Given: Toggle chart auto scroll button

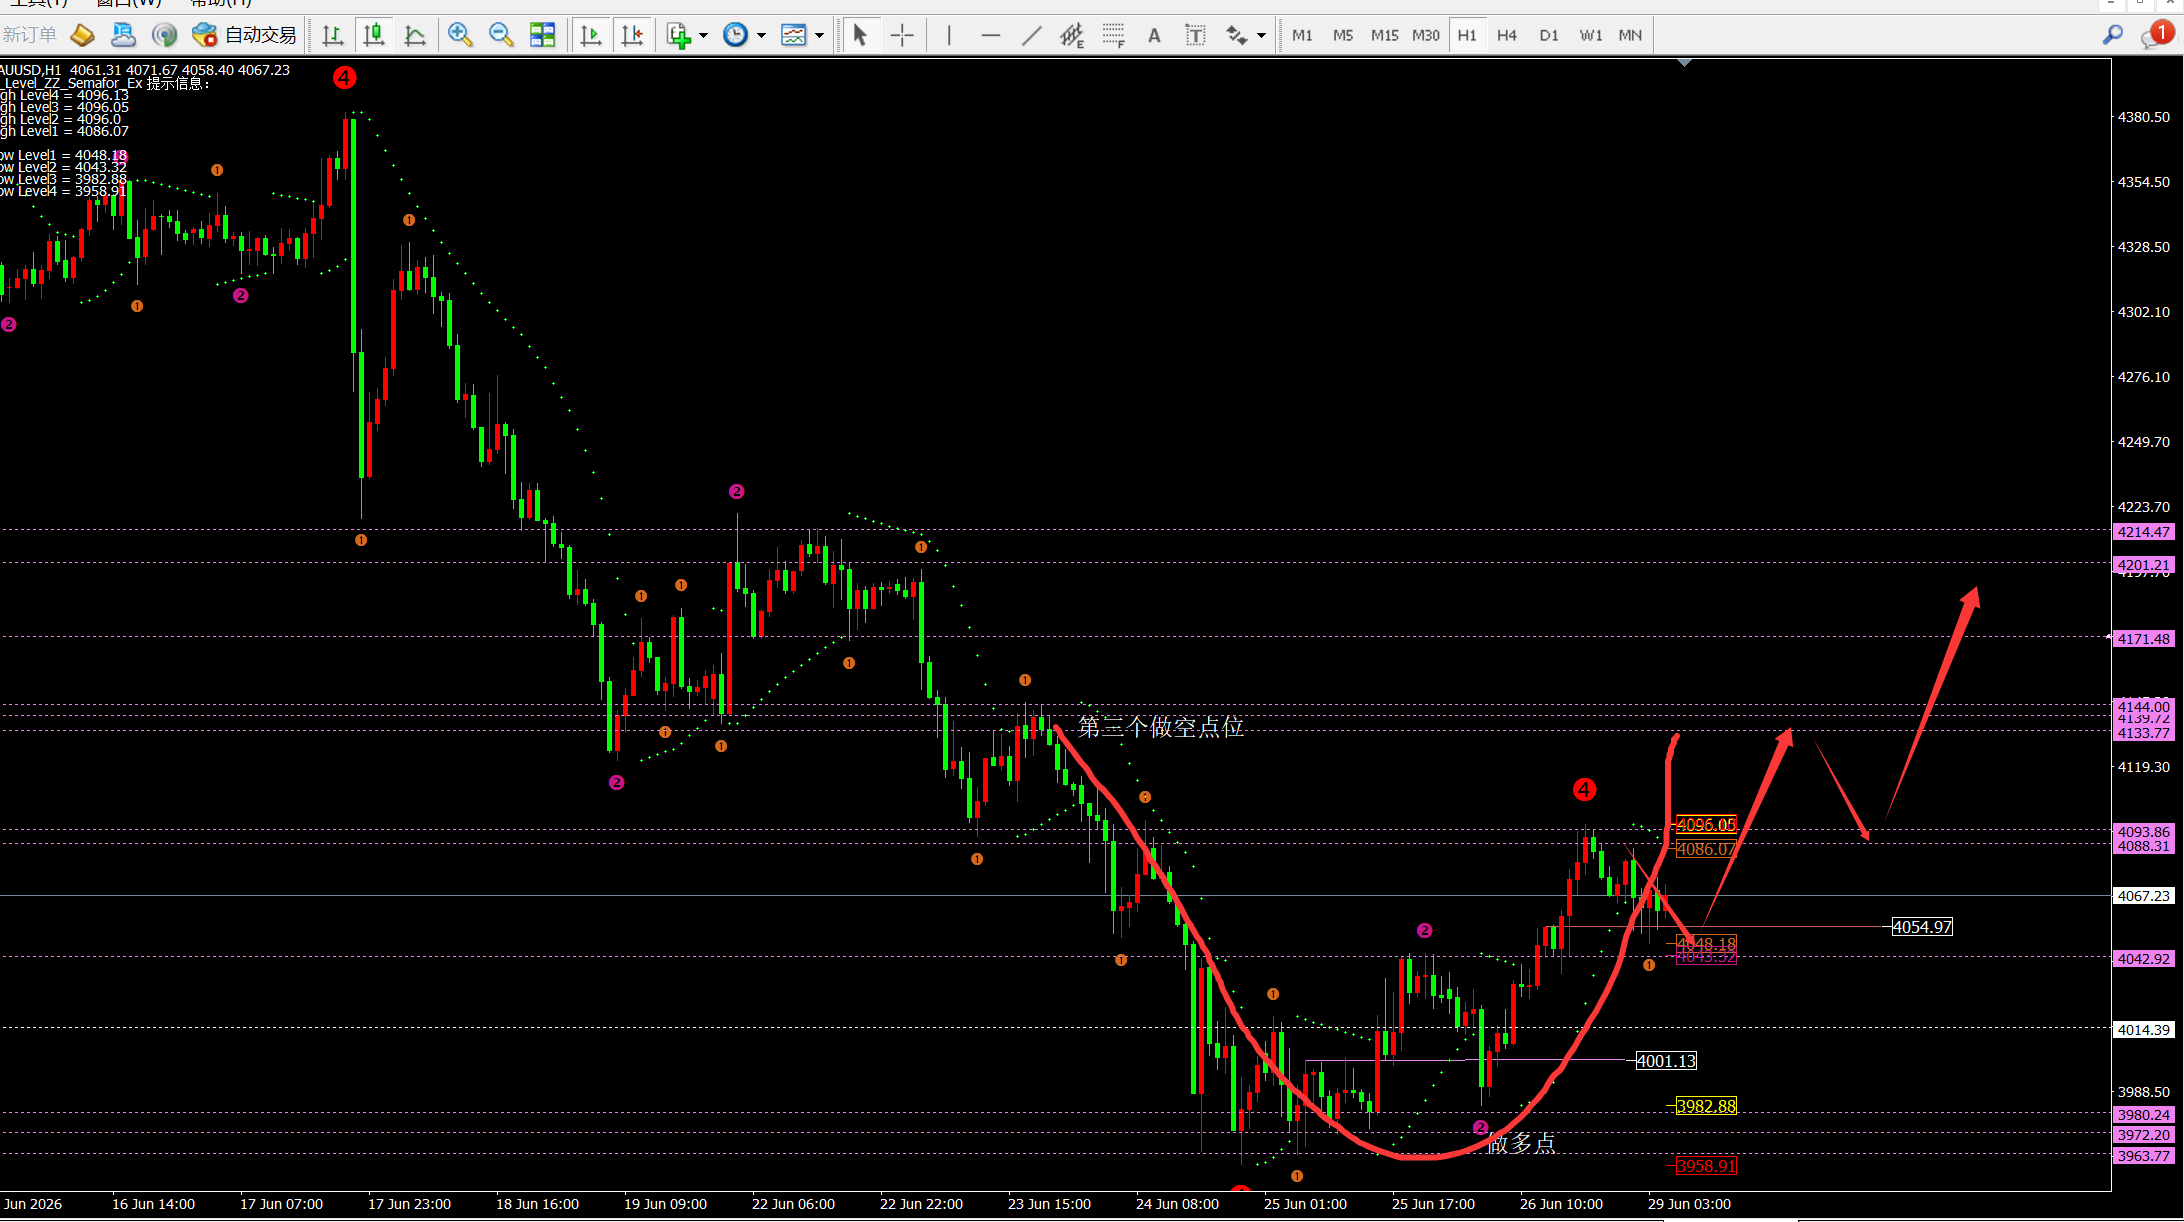Looking at the screenshot, I should (x=591, y=35).
